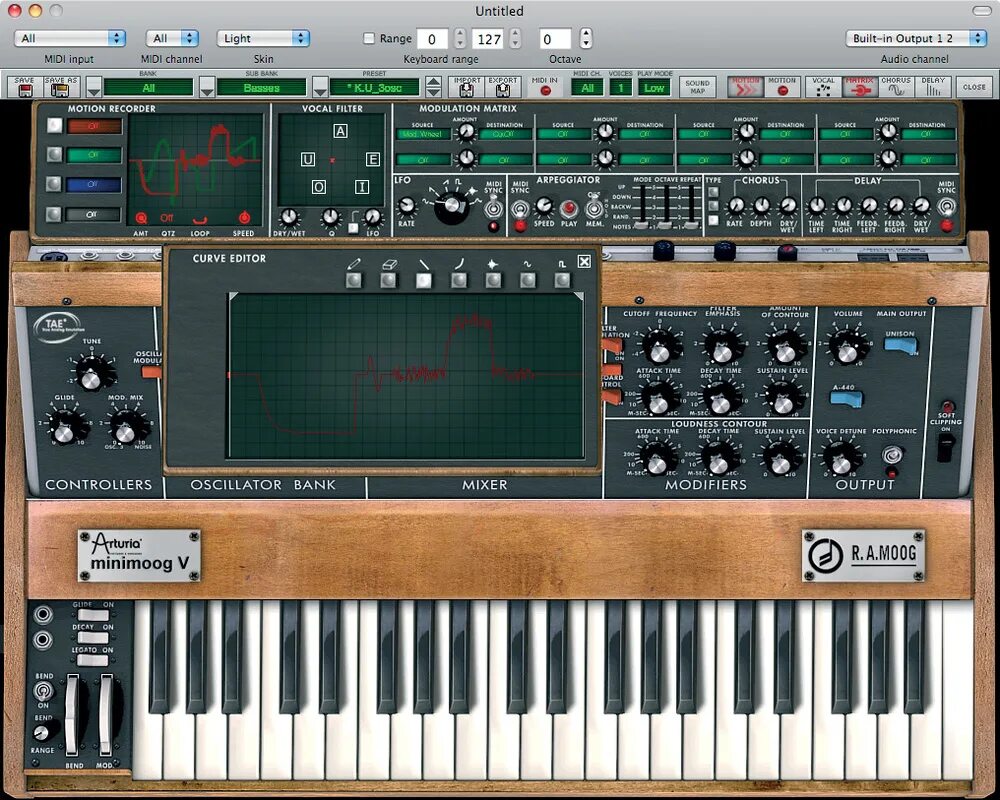Click the Save As floppy icon
Viewport: 1000px width, 800px height.
pyautogui.click(x=61, y=86)
